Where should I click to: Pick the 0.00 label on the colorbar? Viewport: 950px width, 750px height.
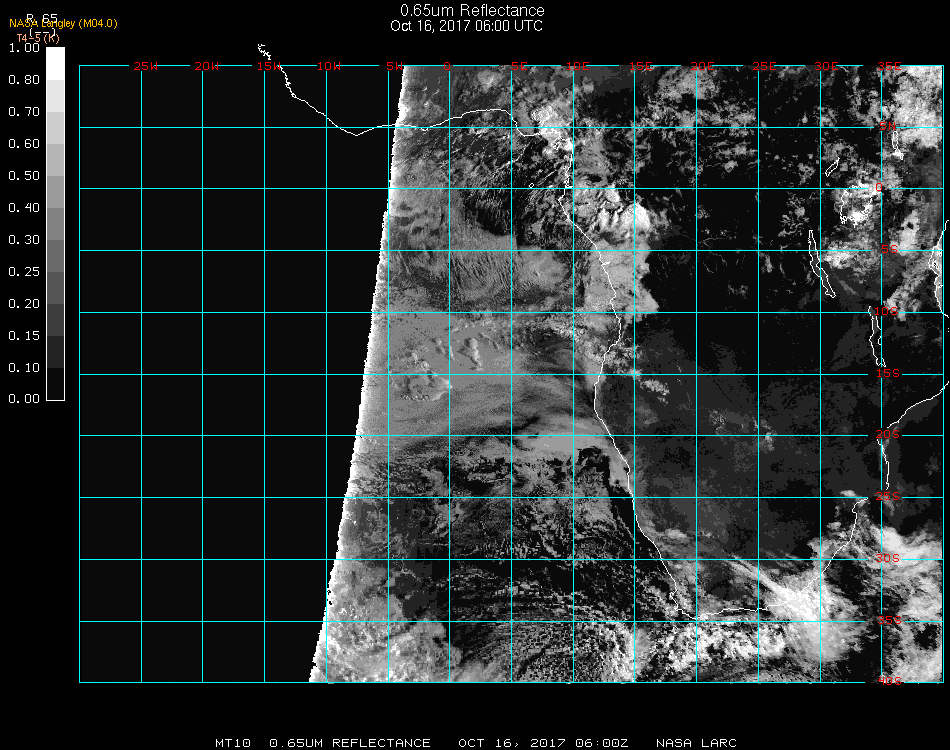coord(24,399)
